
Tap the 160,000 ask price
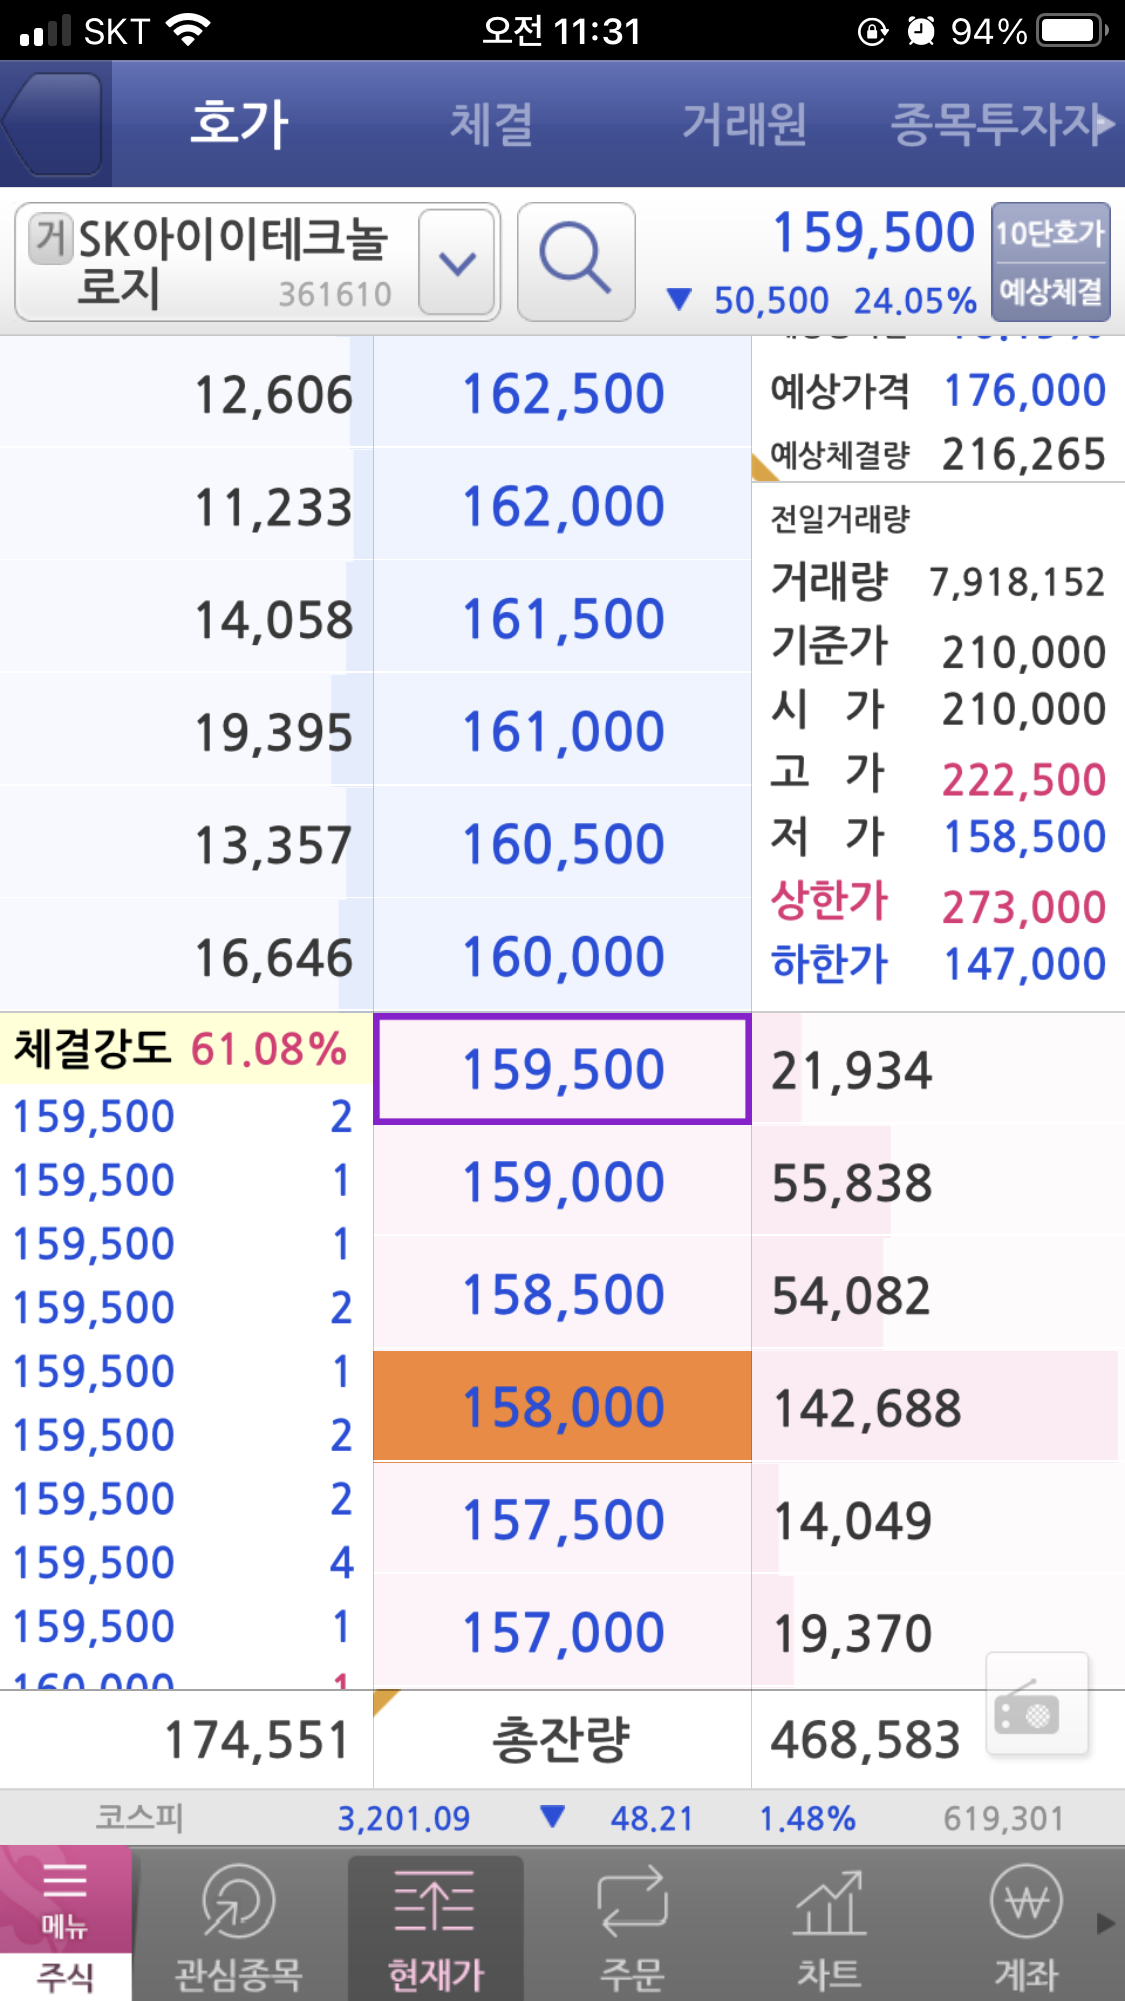coord(562,957)
